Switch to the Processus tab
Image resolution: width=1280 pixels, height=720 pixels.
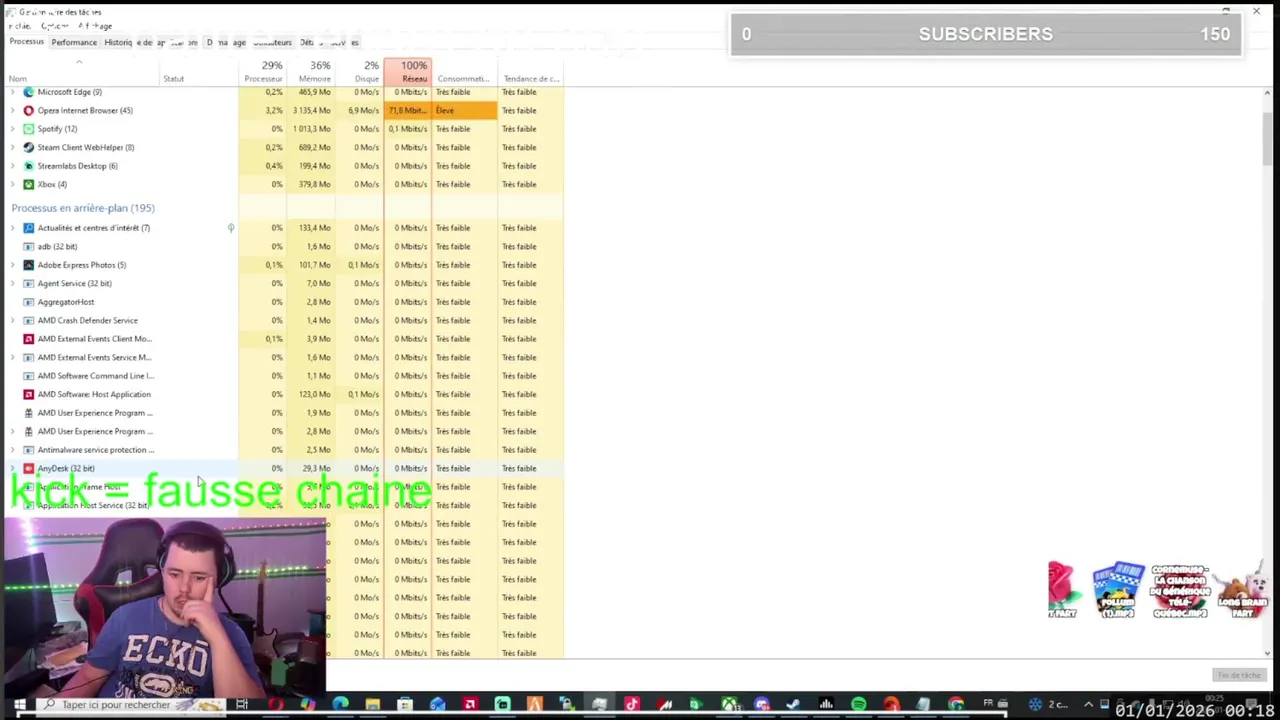27,42
